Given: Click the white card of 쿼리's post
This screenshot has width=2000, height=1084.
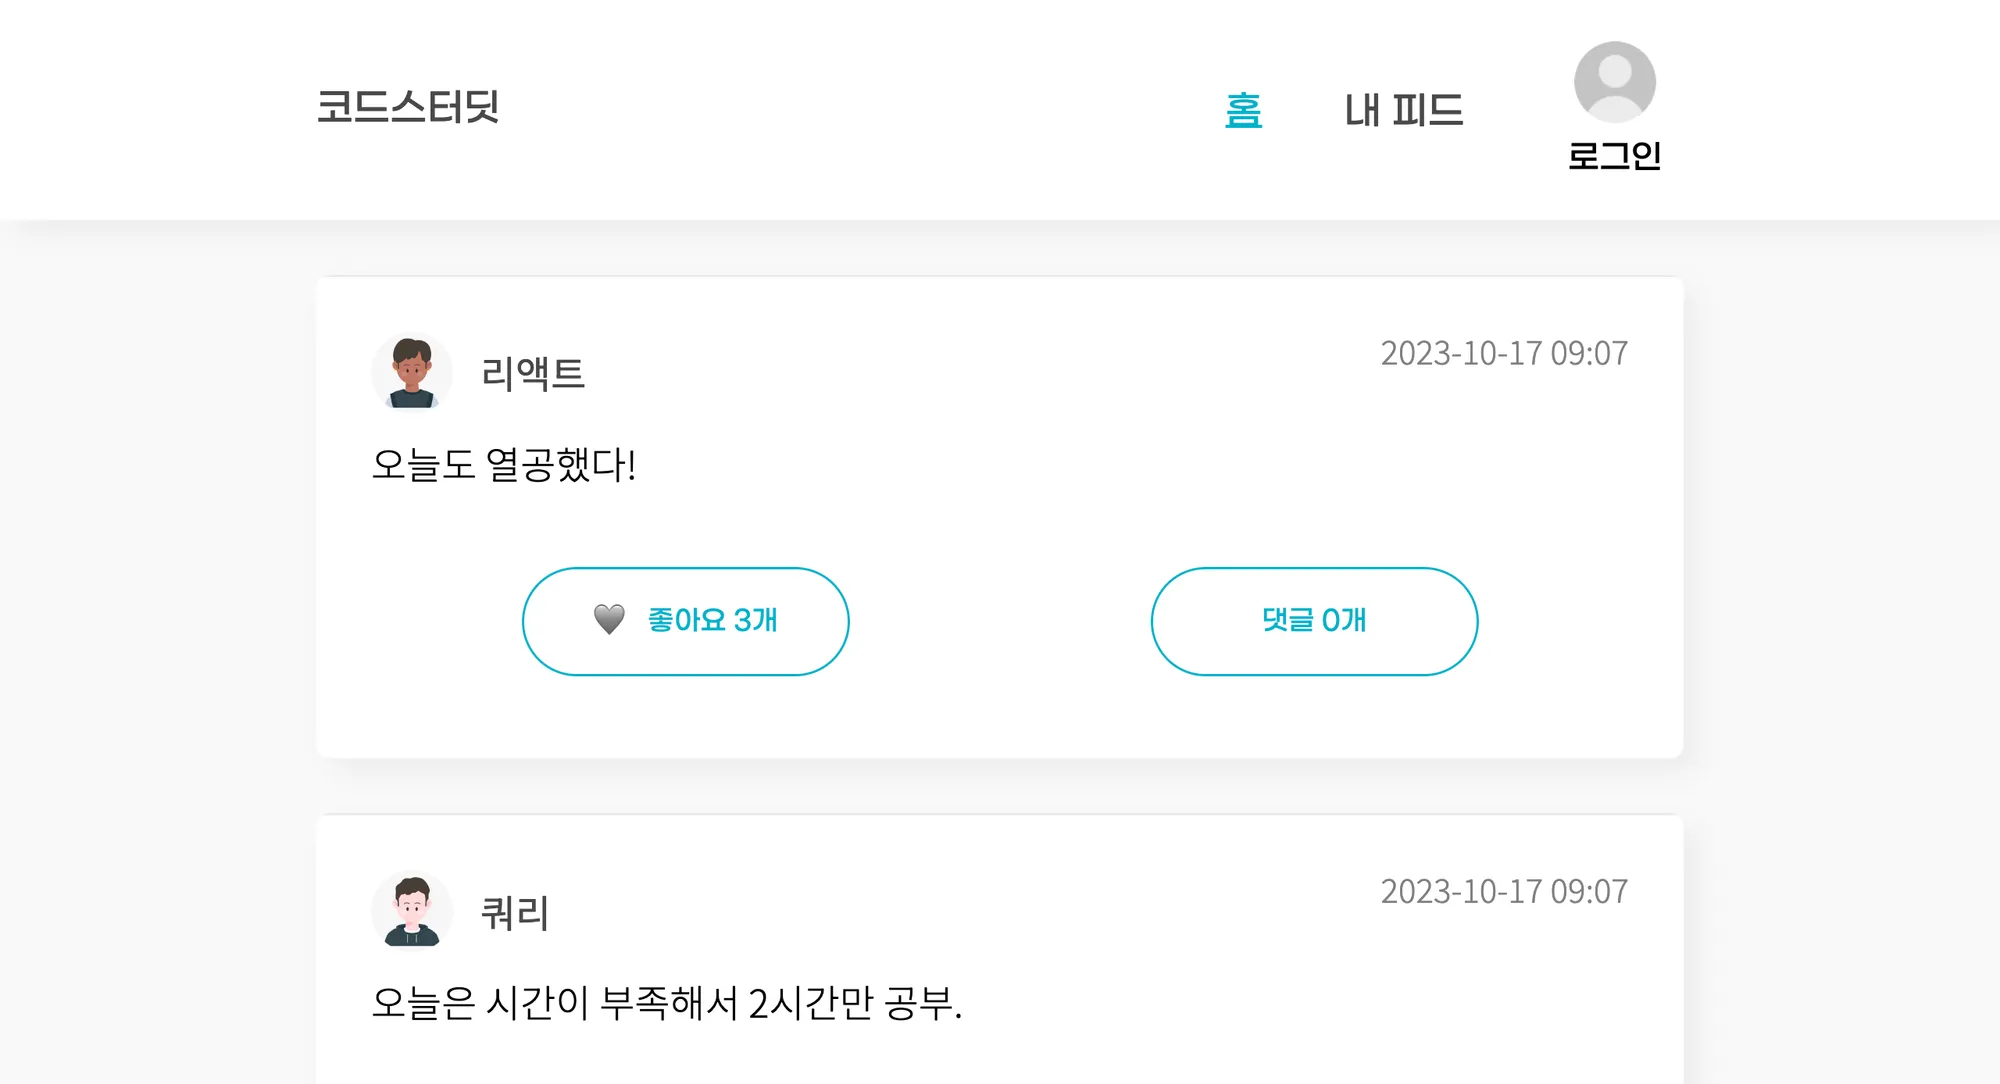Looking at the screenshot, I should tap(1000, 950).
